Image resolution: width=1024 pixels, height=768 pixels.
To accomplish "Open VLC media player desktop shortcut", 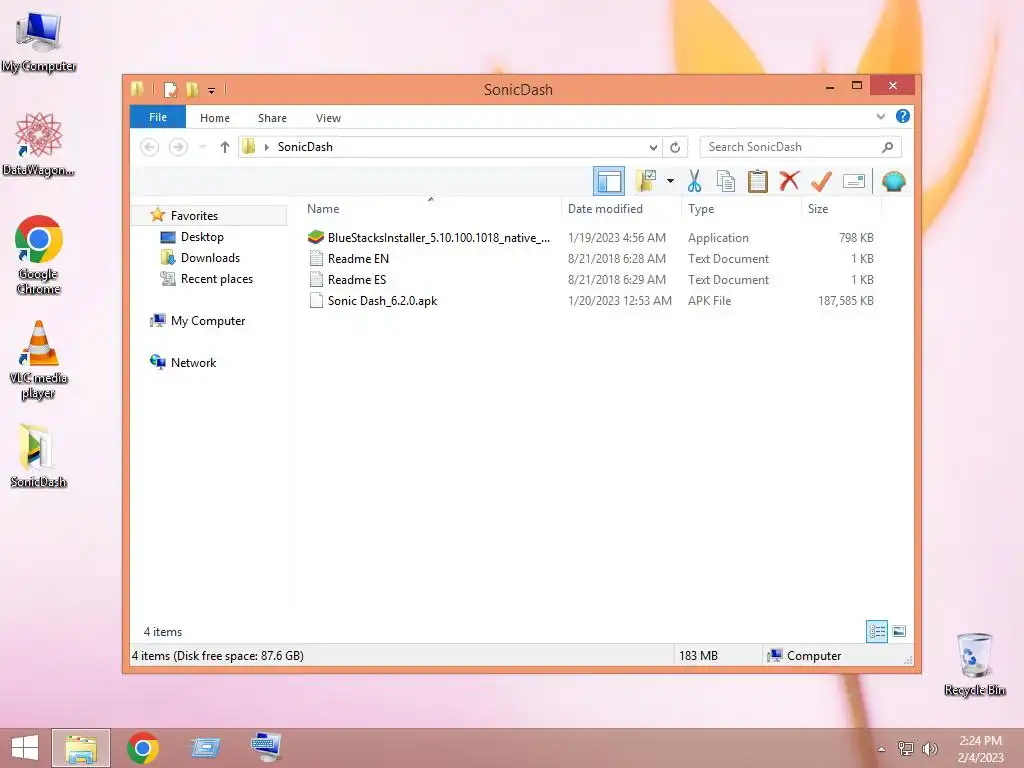I will (x=39, y=359).
